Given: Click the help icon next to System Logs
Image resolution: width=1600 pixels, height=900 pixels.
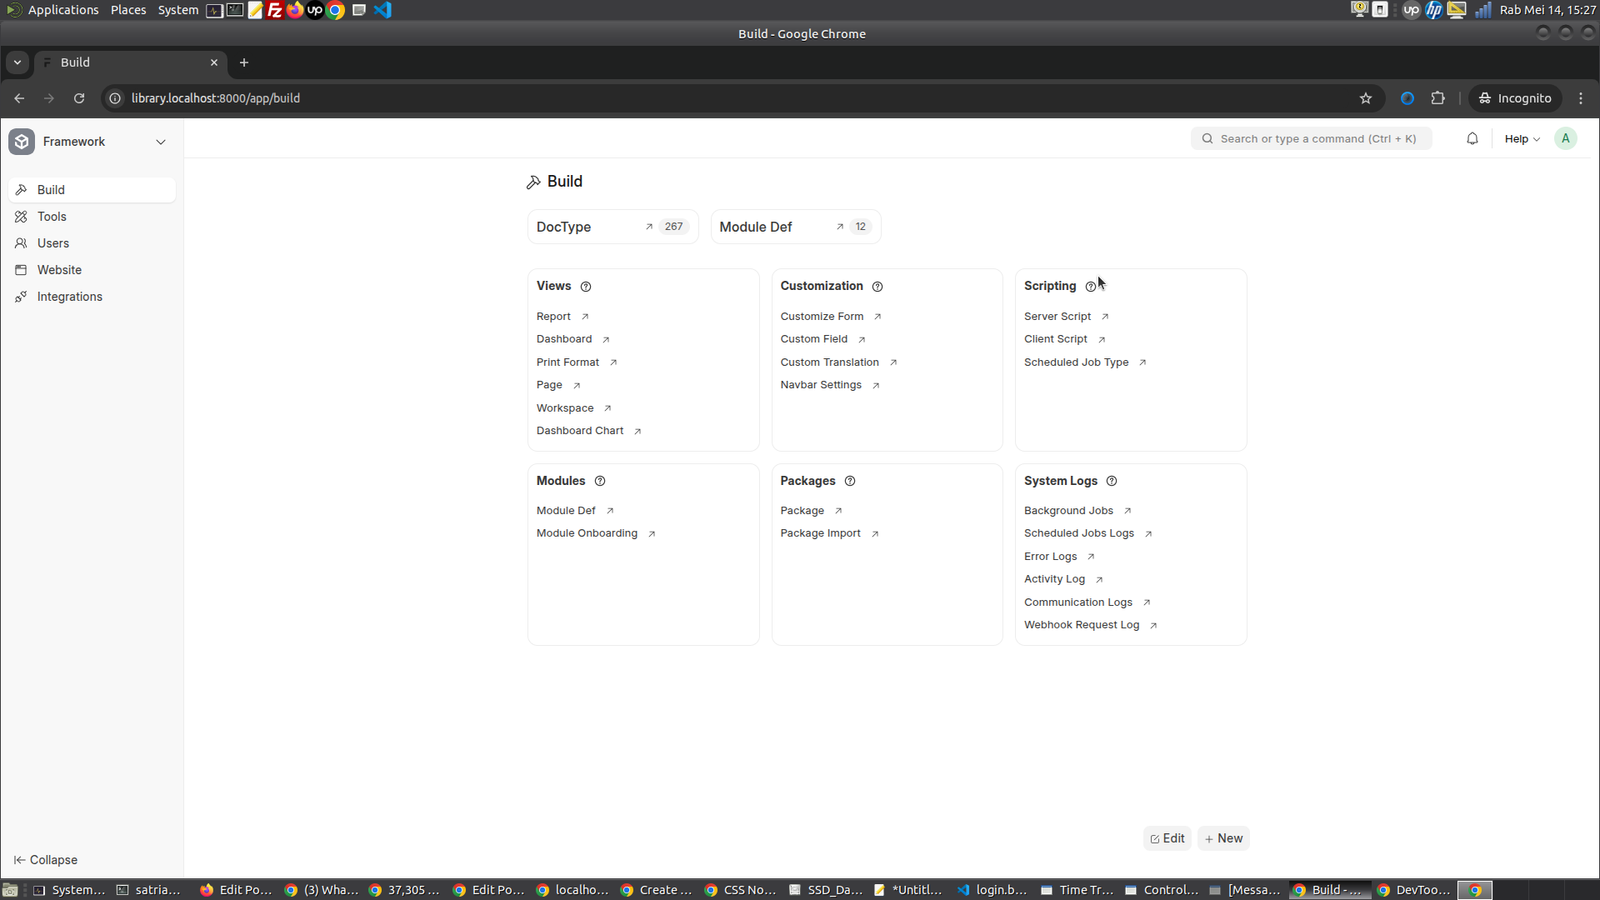Looking at the screenshot, I should tap(1111, 481).
